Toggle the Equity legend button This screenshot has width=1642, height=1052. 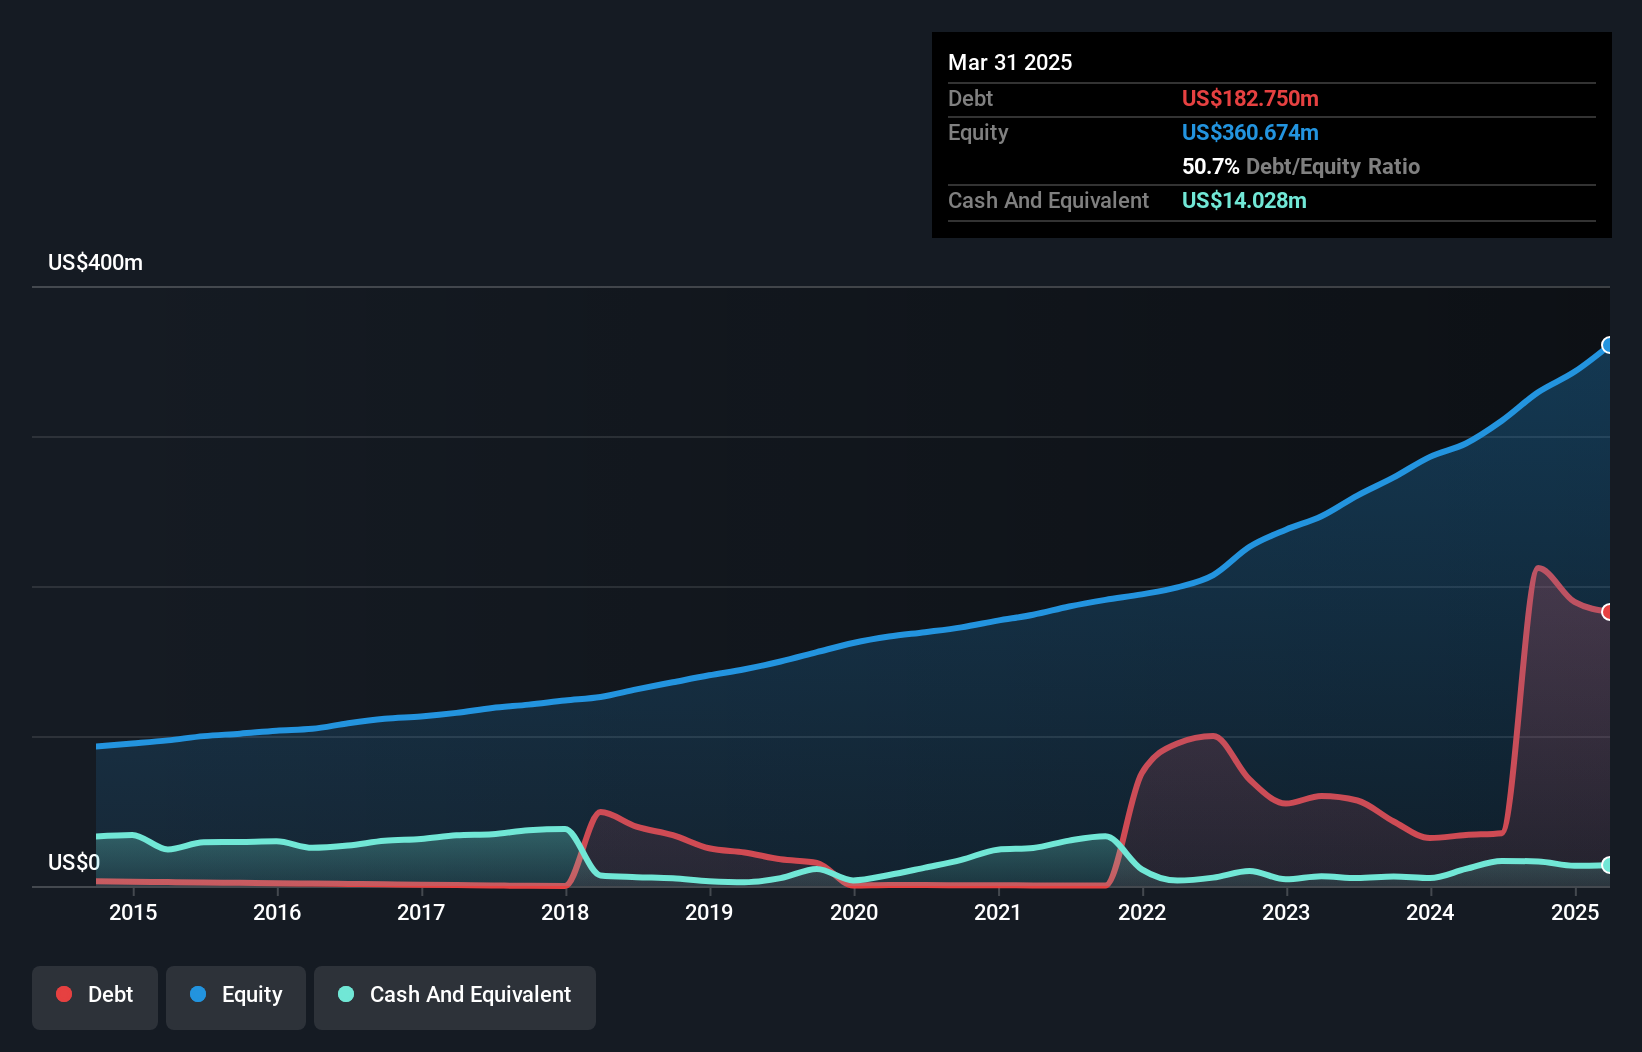(236, 997)
